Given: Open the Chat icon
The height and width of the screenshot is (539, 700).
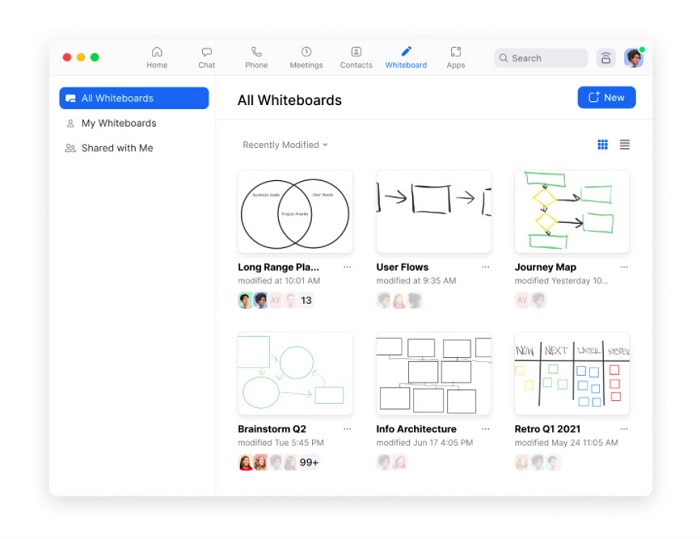Looking at the screenshot, I should [206, 52].
